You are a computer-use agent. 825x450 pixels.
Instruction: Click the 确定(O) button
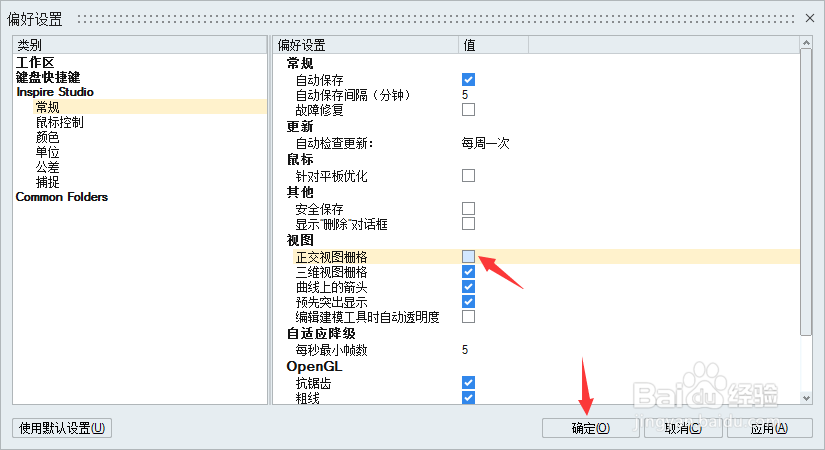(x=590, y=428)
